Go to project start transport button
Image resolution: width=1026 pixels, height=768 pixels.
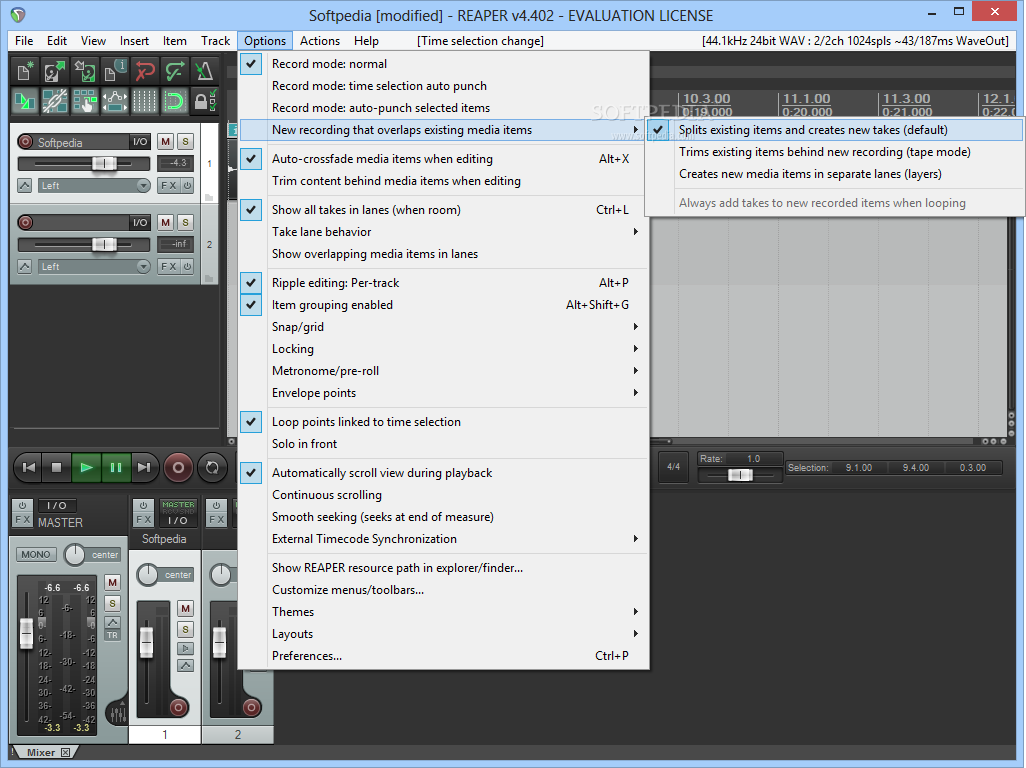[x=28, y=467]
